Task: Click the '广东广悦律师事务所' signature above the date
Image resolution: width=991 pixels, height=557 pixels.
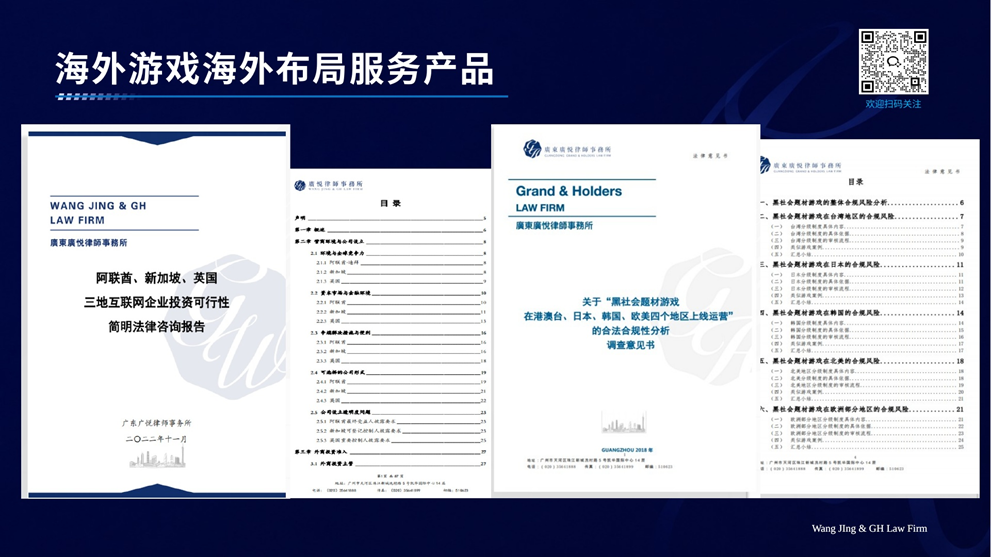Action: coord(157,423)
